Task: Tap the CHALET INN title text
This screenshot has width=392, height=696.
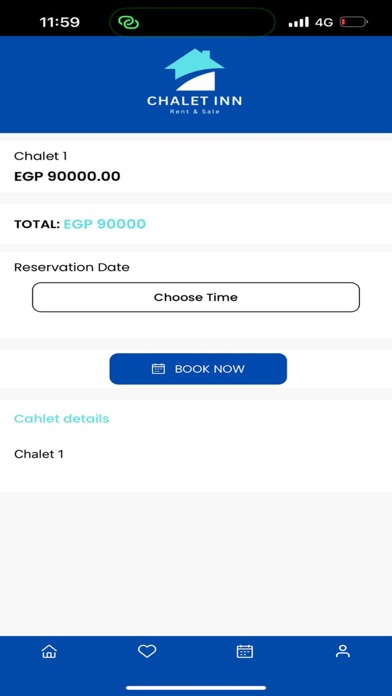Action: tap(194, 101)
